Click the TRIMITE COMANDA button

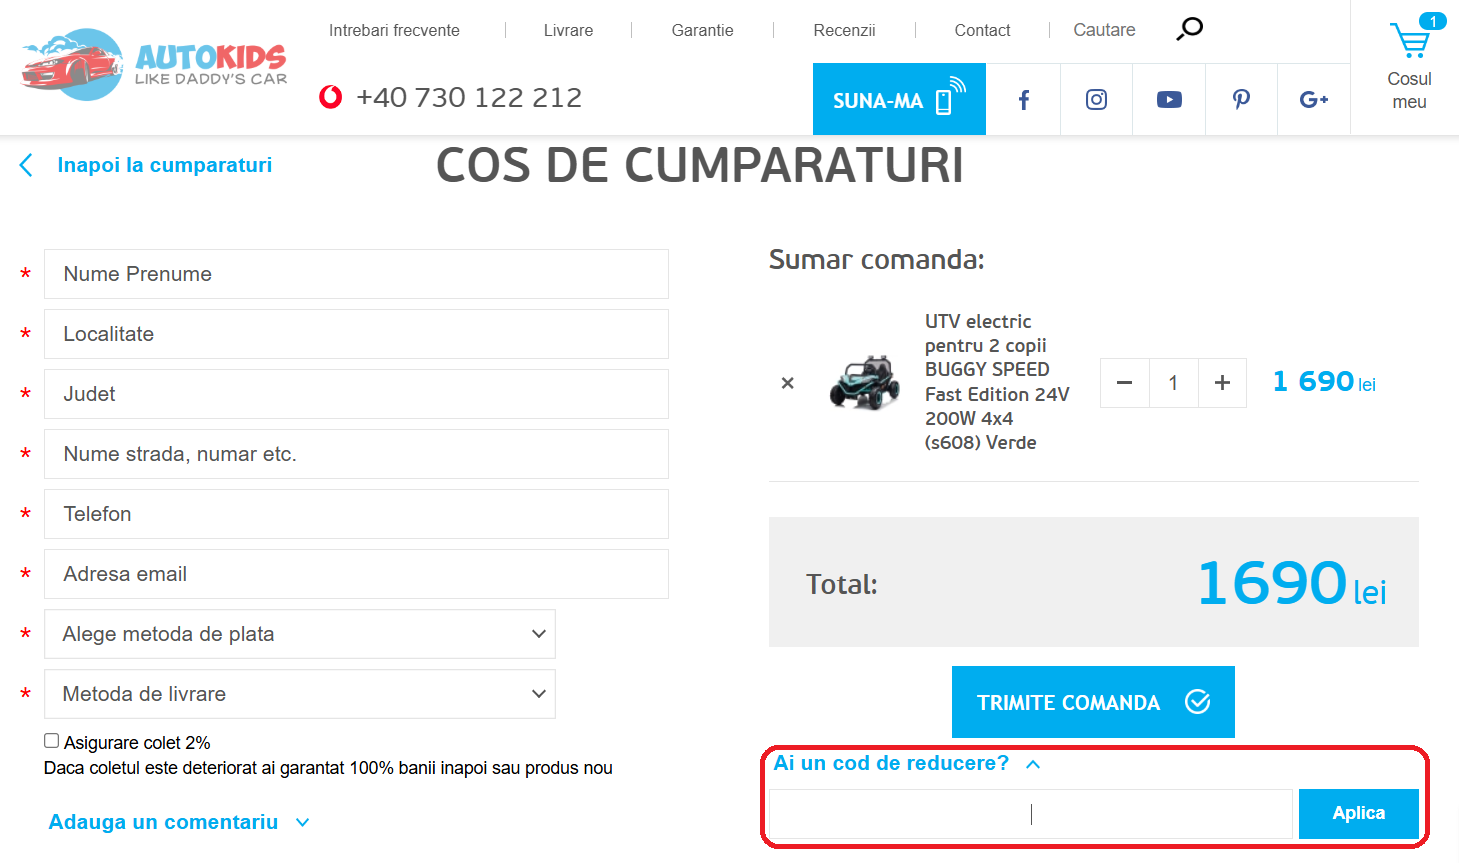1093,702
